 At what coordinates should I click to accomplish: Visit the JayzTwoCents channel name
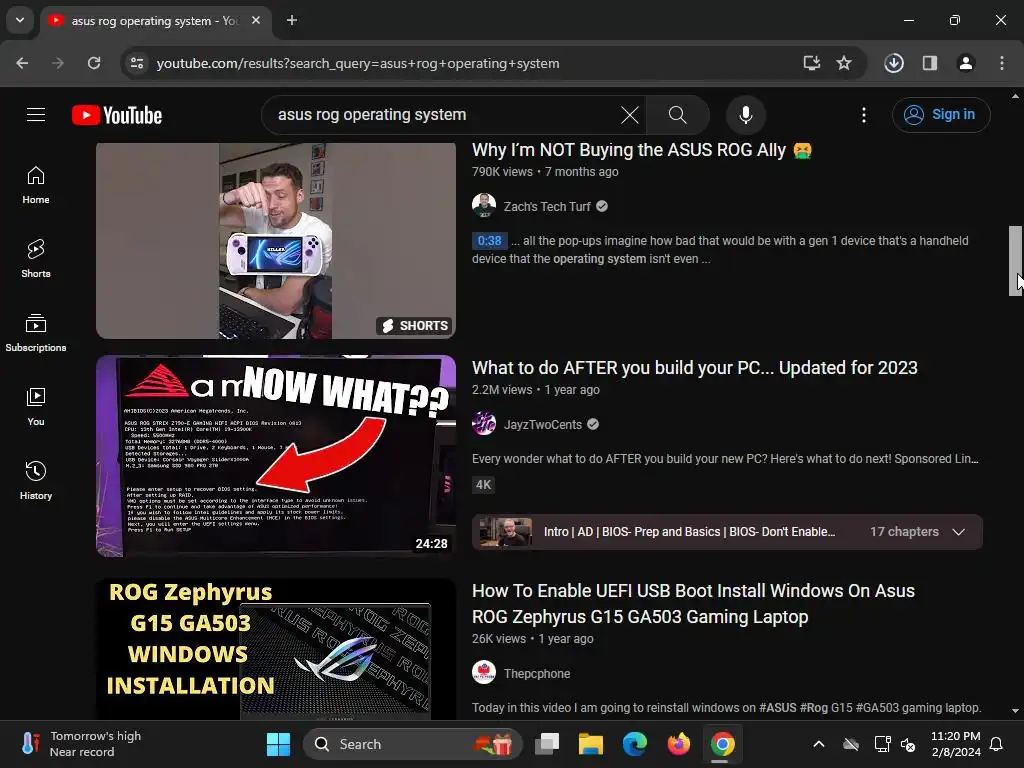[542, 424]
